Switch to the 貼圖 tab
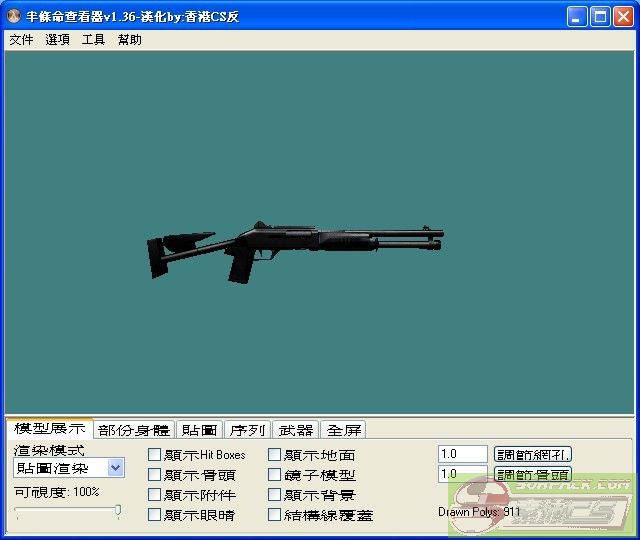The height and width of the screenshot is (540, 640). point(199,430)
